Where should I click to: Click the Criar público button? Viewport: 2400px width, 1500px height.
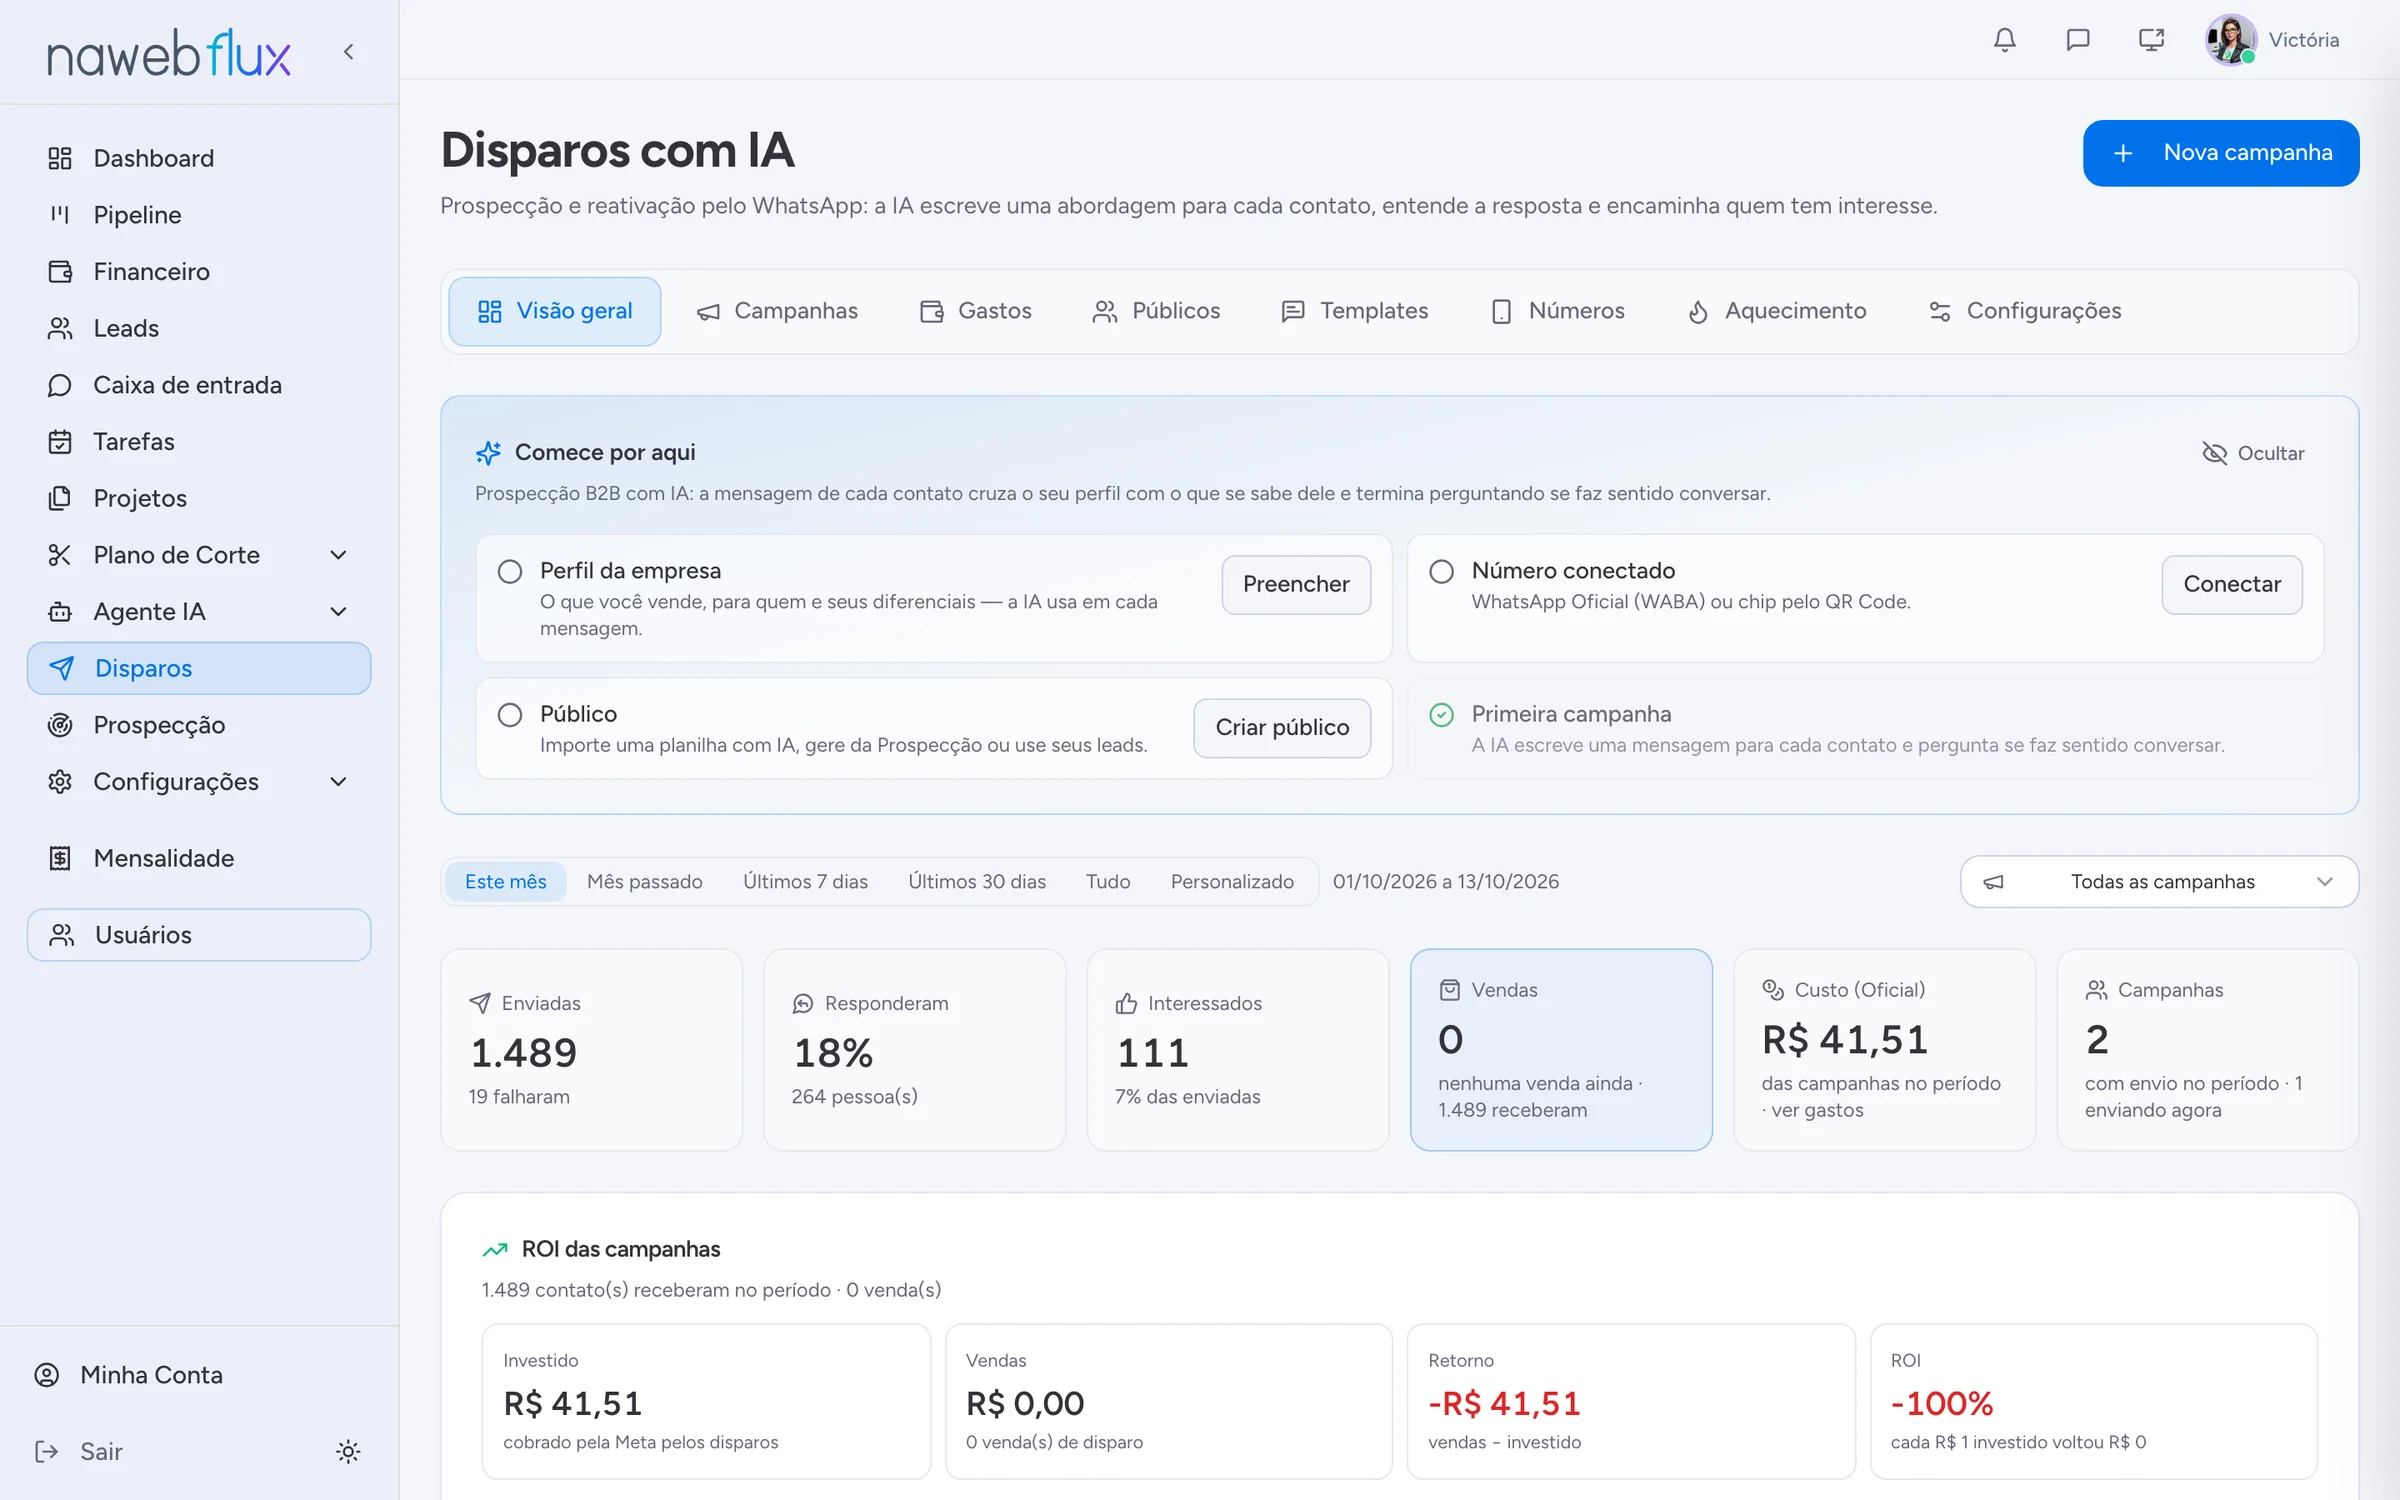[1282, 727]
